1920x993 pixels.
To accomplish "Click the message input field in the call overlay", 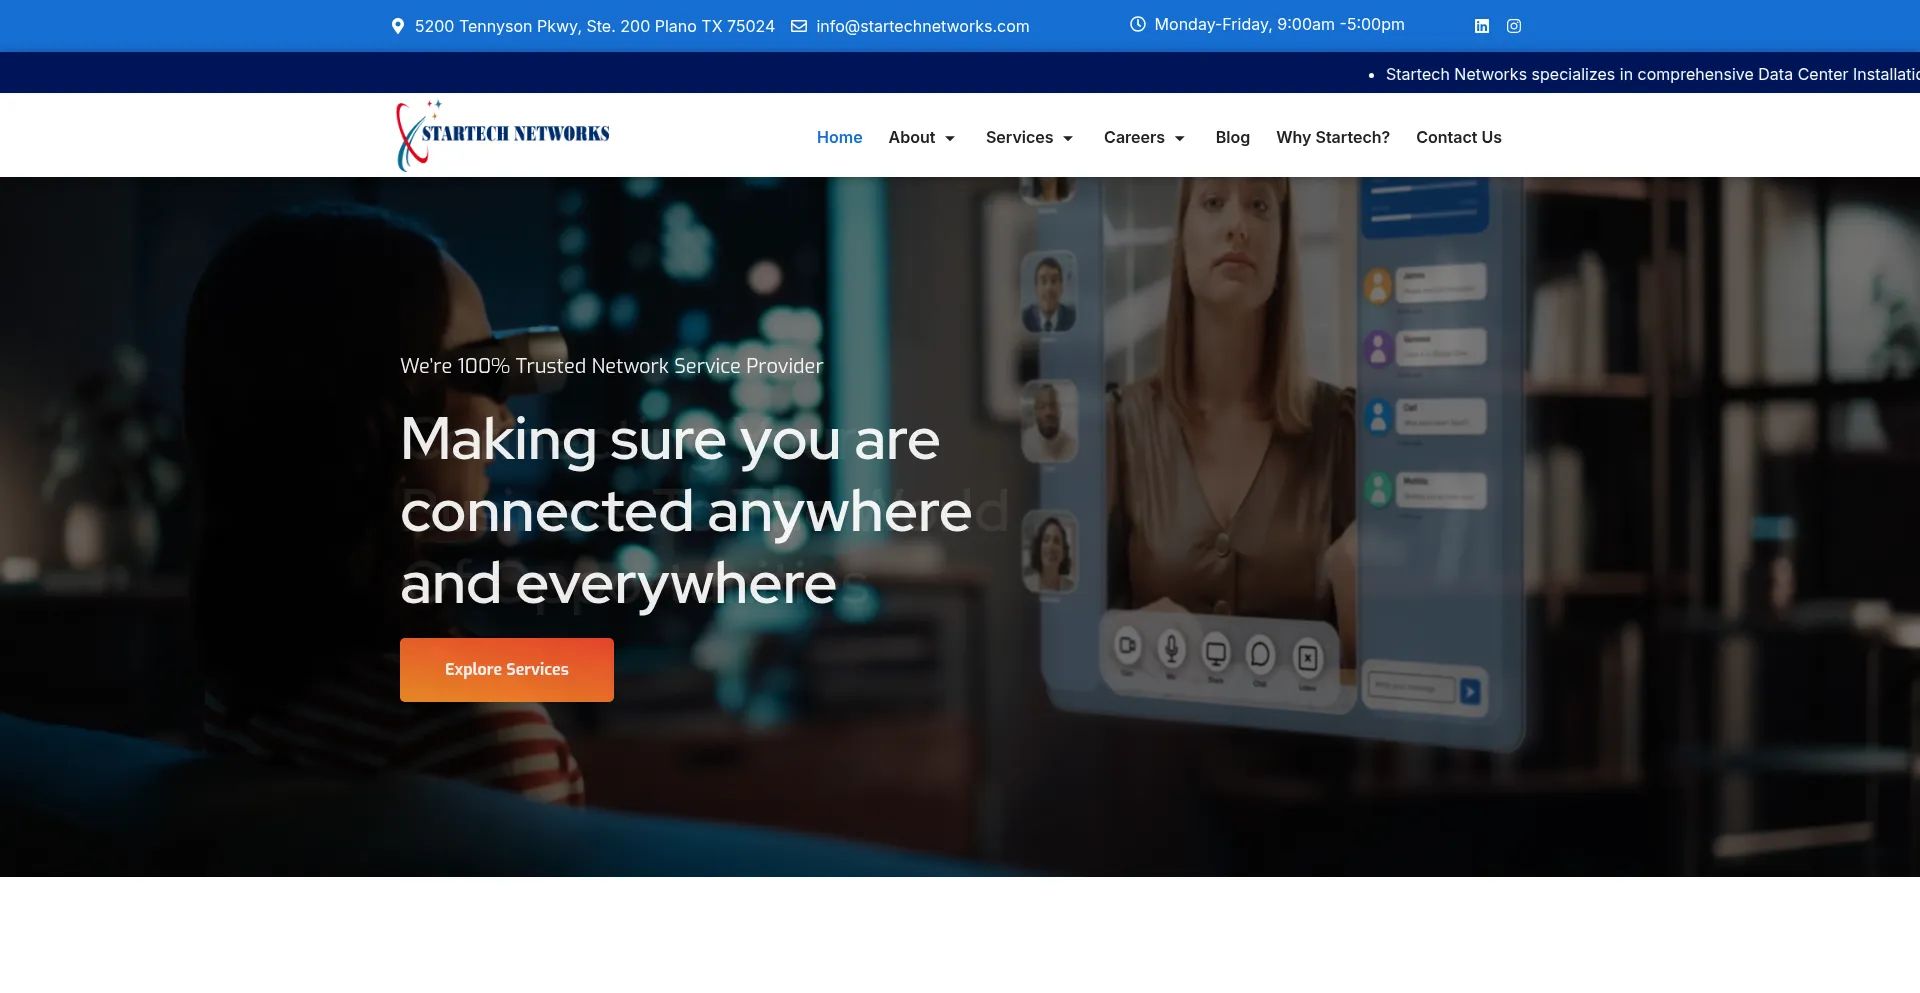I will (1410, 689).
